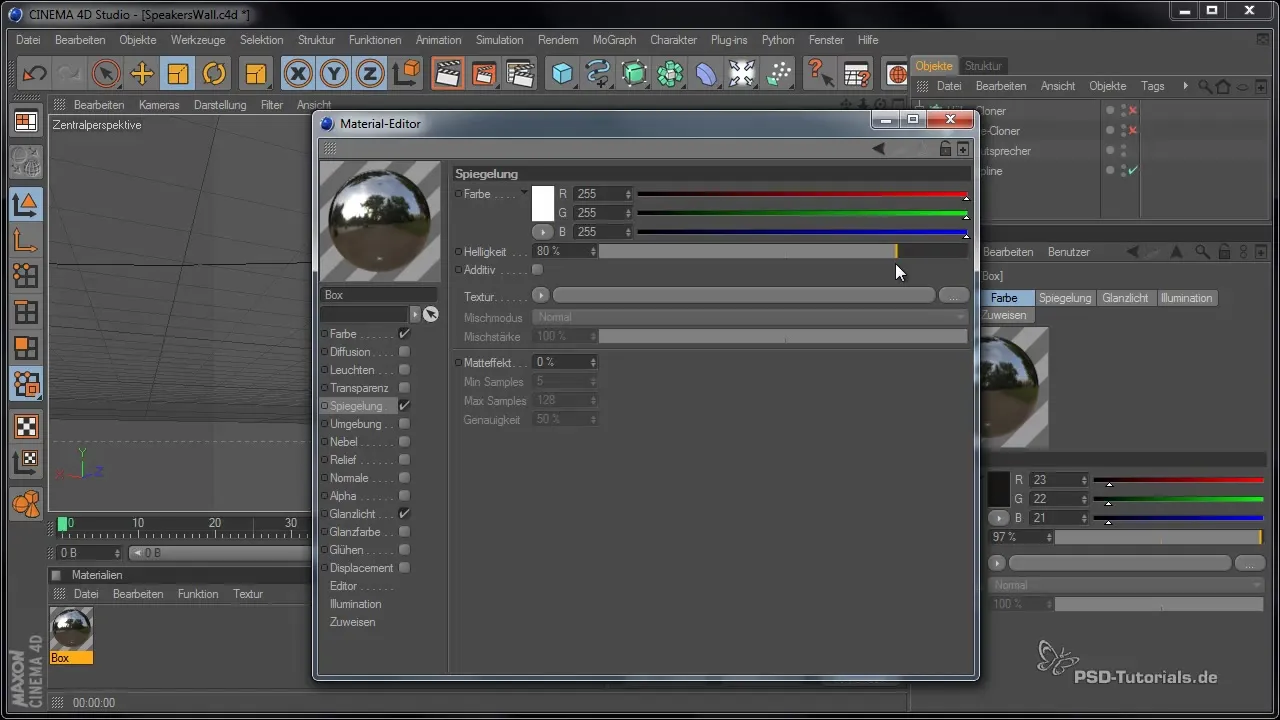Disable Spiegelung channel checkbox
Image resolution: width=1280 pixels, height=720 pixels.
tap(404, 406)
